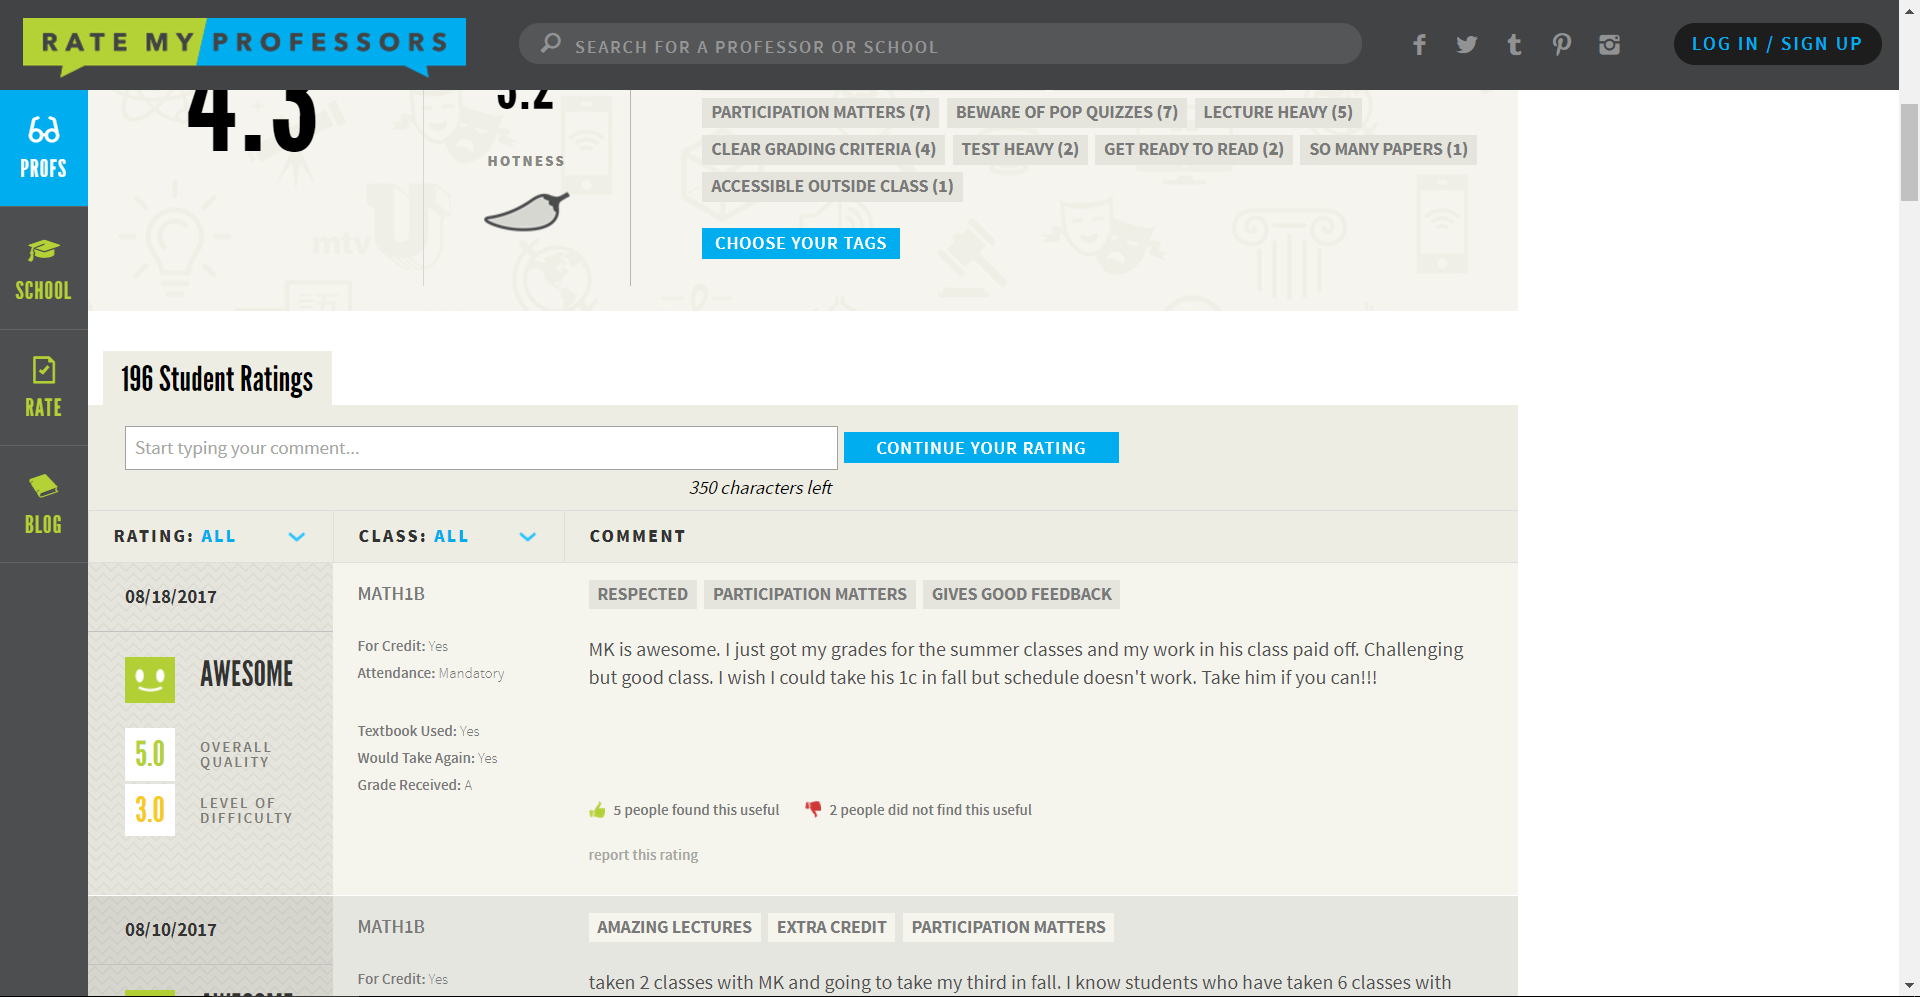Click the Amazing Lectures review tag
This screenshot has height=997, width=1920.
[675, 927]
